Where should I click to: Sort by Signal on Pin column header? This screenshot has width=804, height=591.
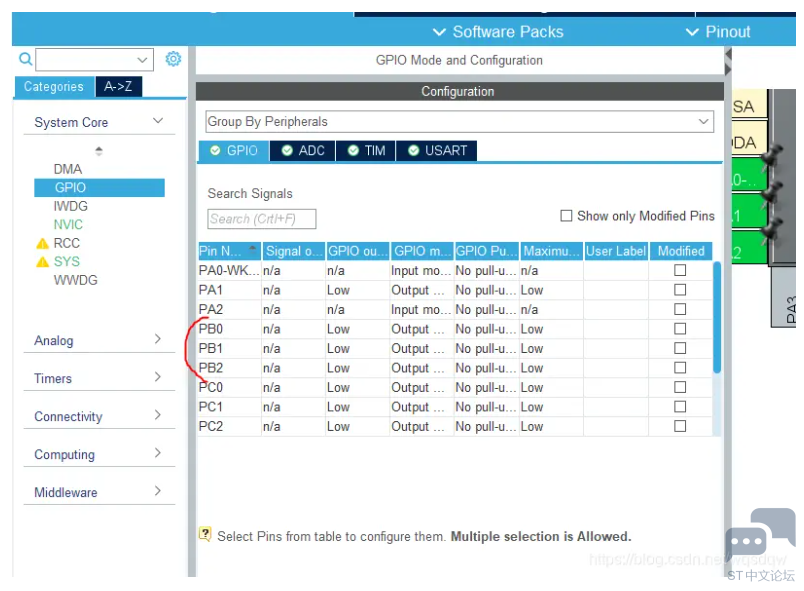(294, 251)
